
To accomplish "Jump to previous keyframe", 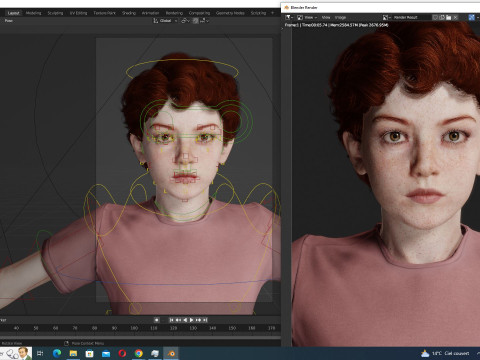I will click(x=178, y=320).
